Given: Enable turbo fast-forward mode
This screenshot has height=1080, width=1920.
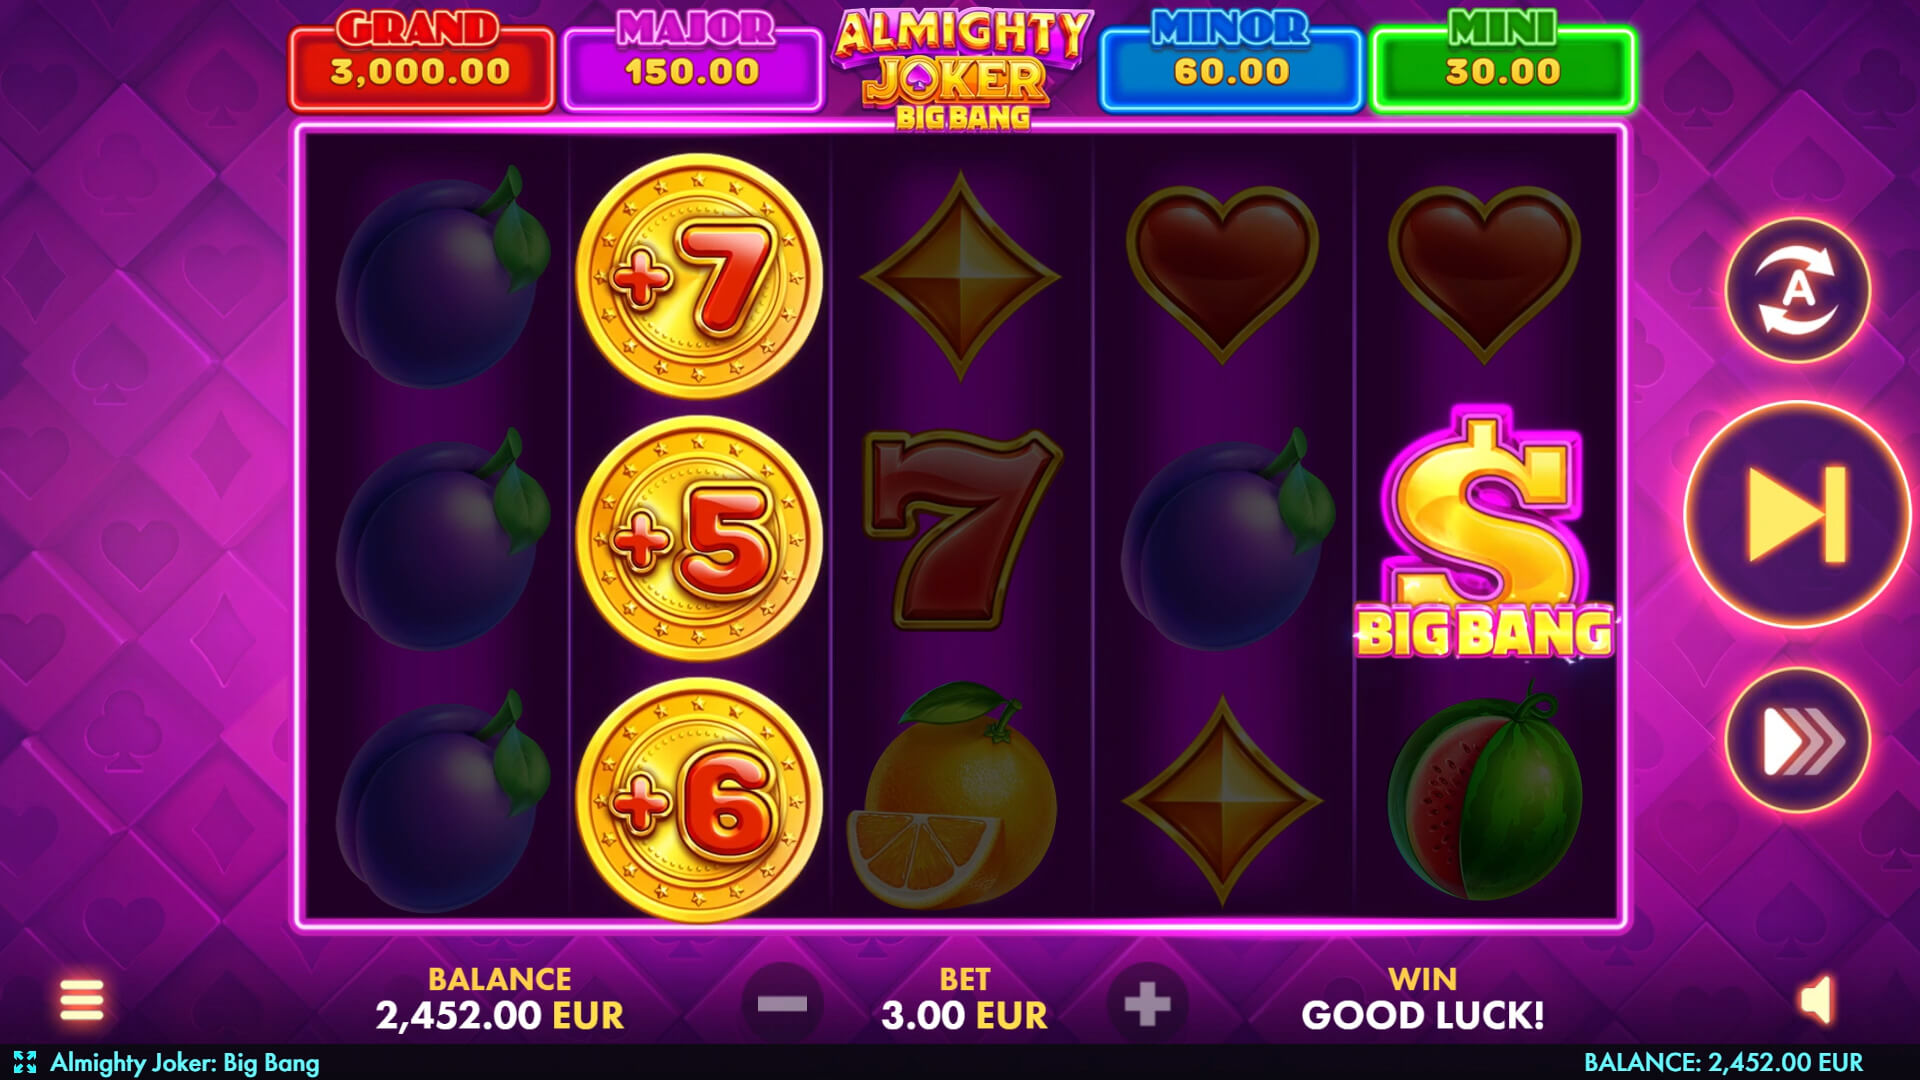Looking at the screenshot, I should tap(1797, 741).
